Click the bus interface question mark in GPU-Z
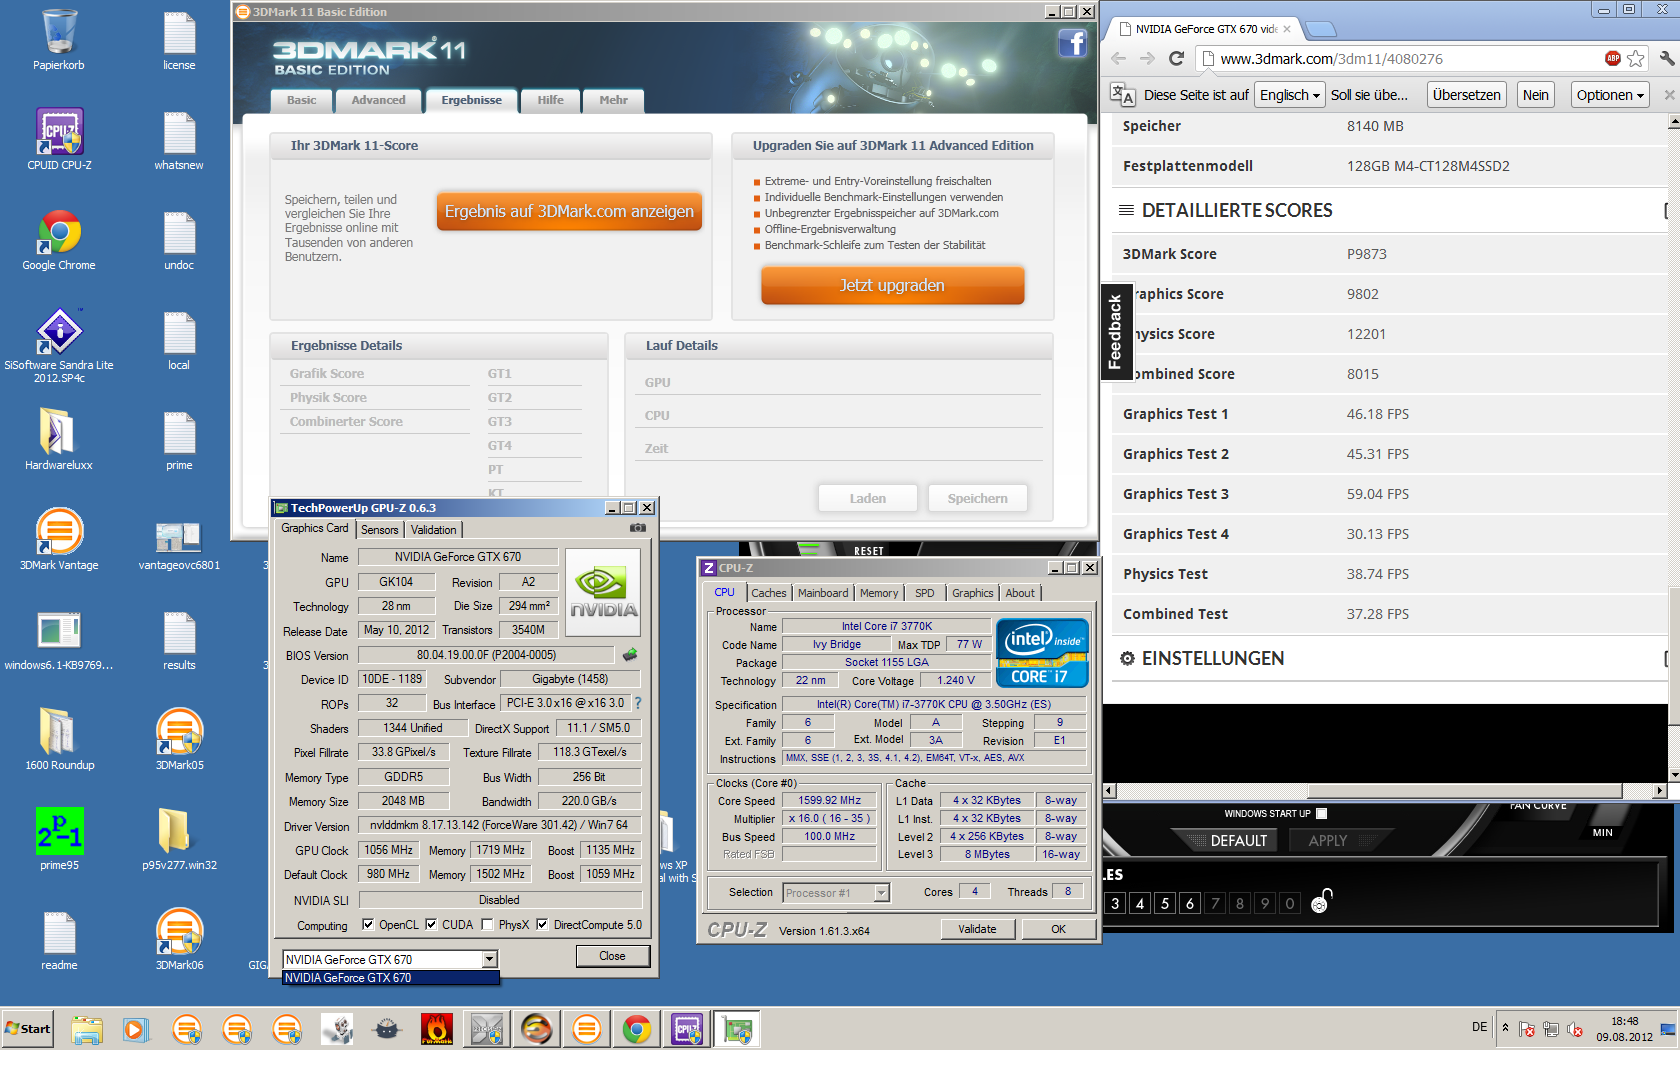The height and width of the screenshot is (1066, 1680). pyautogui.click(x=638, y=703)
